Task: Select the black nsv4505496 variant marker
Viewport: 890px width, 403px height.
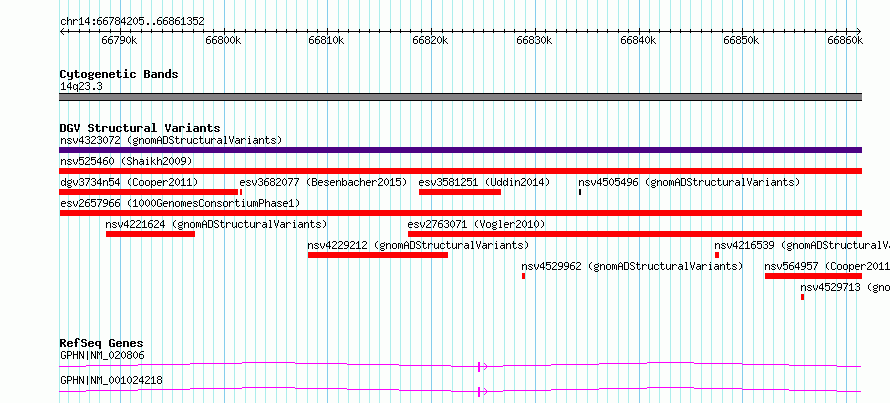Action: pyautogui.click(x=580, y=192)
